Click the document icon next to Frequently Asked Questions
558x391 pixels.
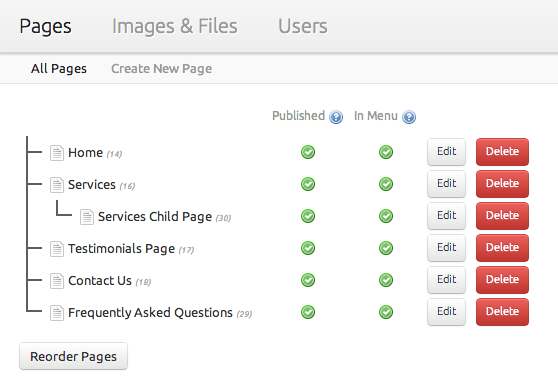click(57, 313)
